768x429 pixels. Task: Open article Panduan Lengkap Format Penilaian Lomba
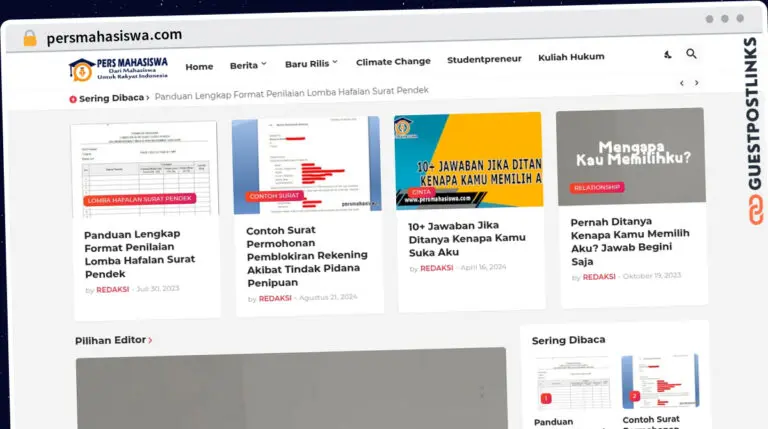click(139, 254)
